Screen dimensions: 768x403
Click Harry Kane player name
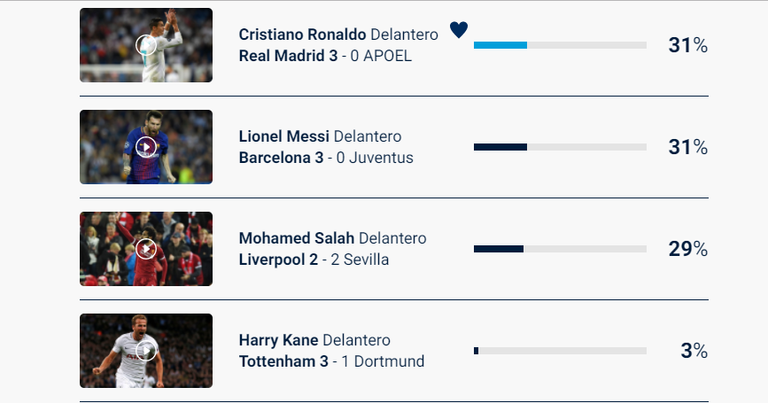tap(278, 340)
